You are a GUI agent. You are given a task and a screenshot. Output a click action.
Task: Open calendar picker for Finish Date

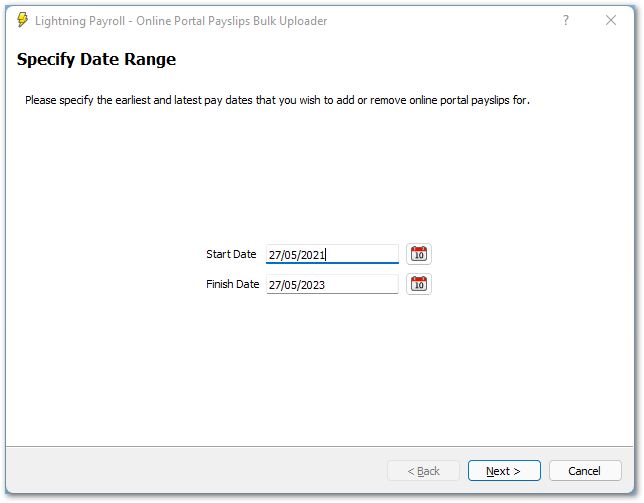(419, 284)
